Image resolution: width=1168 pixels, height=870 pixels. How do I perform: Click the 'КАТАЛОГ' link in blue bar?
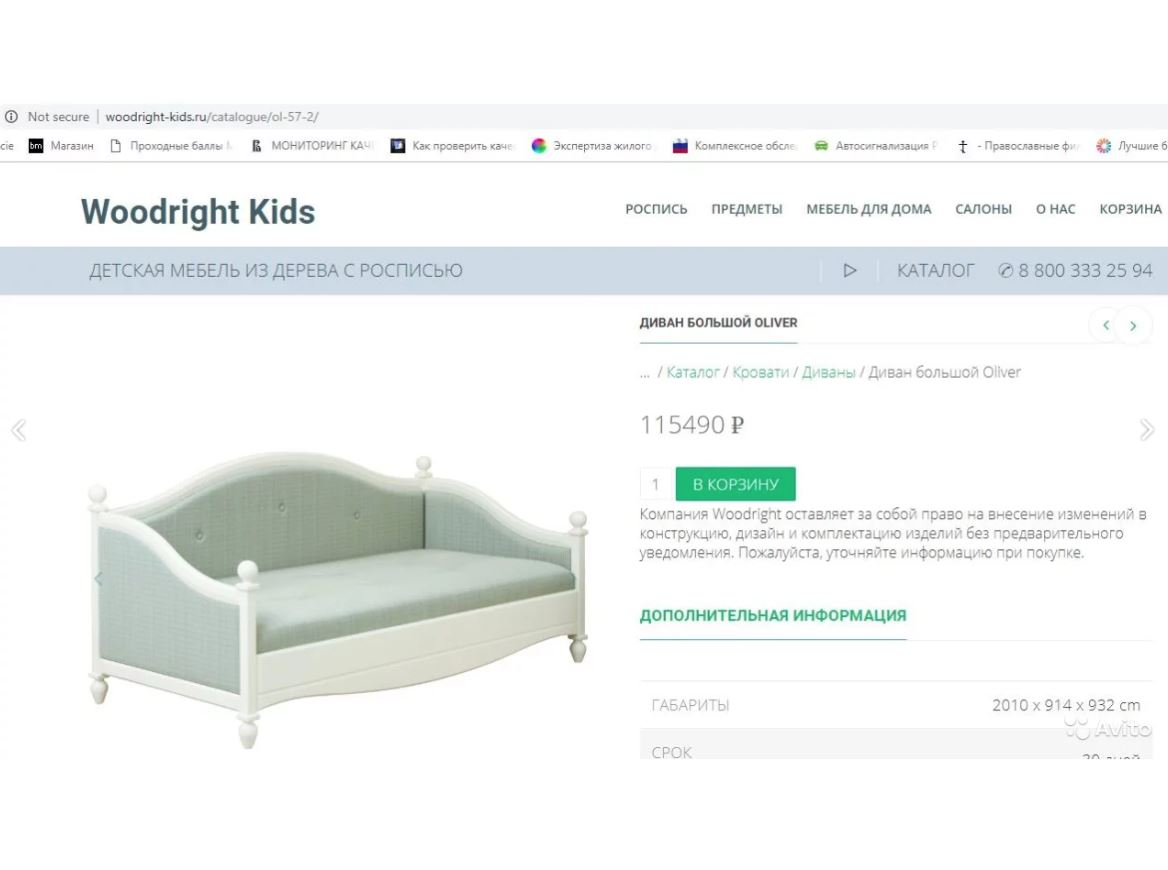[x=936, y=270]
